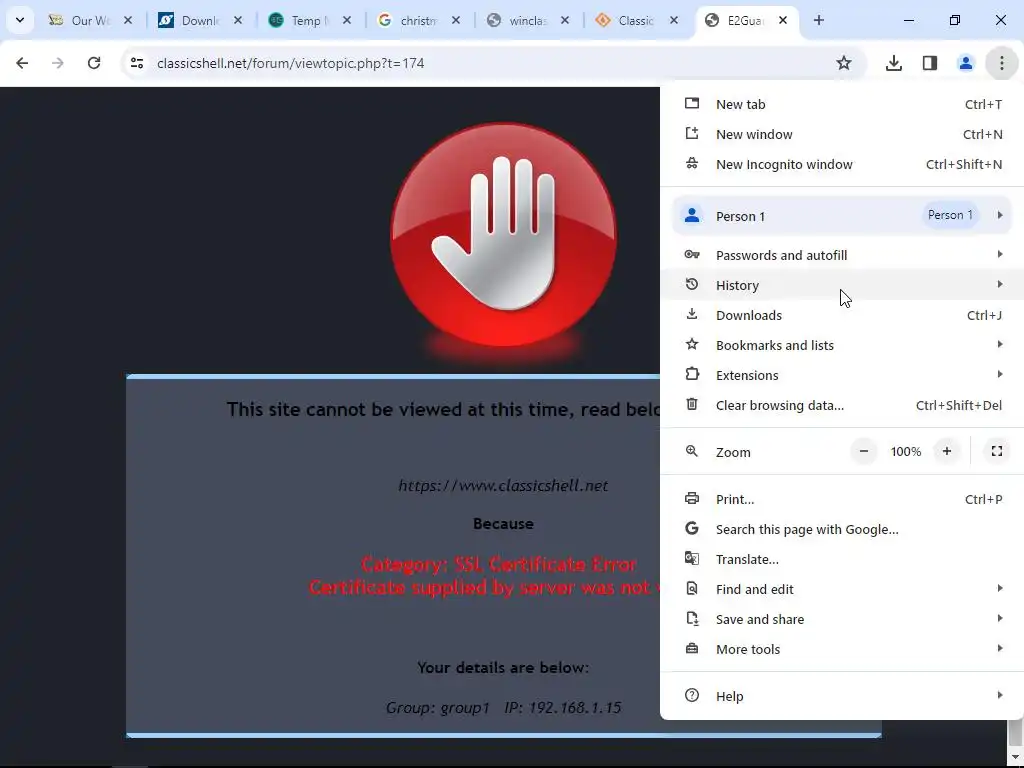Select Search this page with Google...
This screenshot has height=768, width=1024.
click(842, 530)
